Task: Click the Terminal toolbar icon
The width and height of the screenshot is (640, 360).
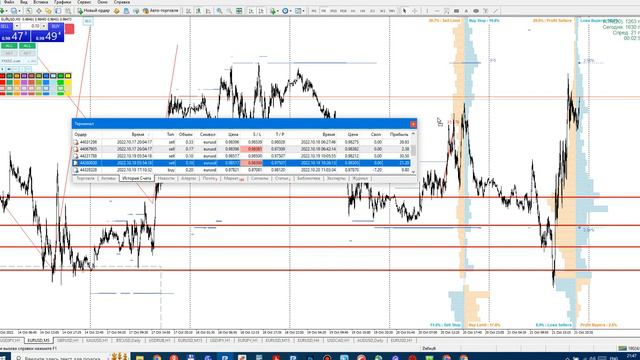Action: pos(58,11)
